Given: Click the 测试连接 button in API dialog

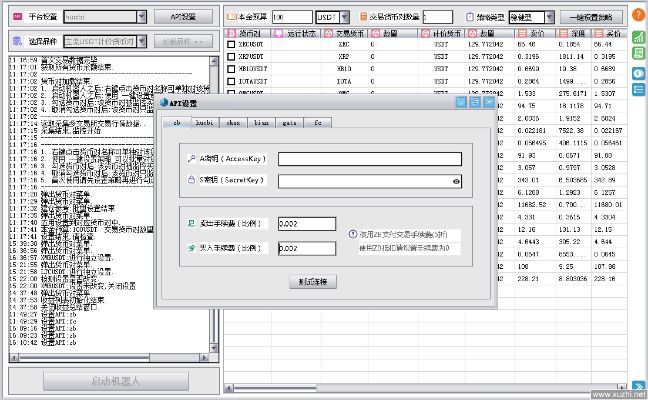Looking at the screenshot, I should click(x=313, y=282).
